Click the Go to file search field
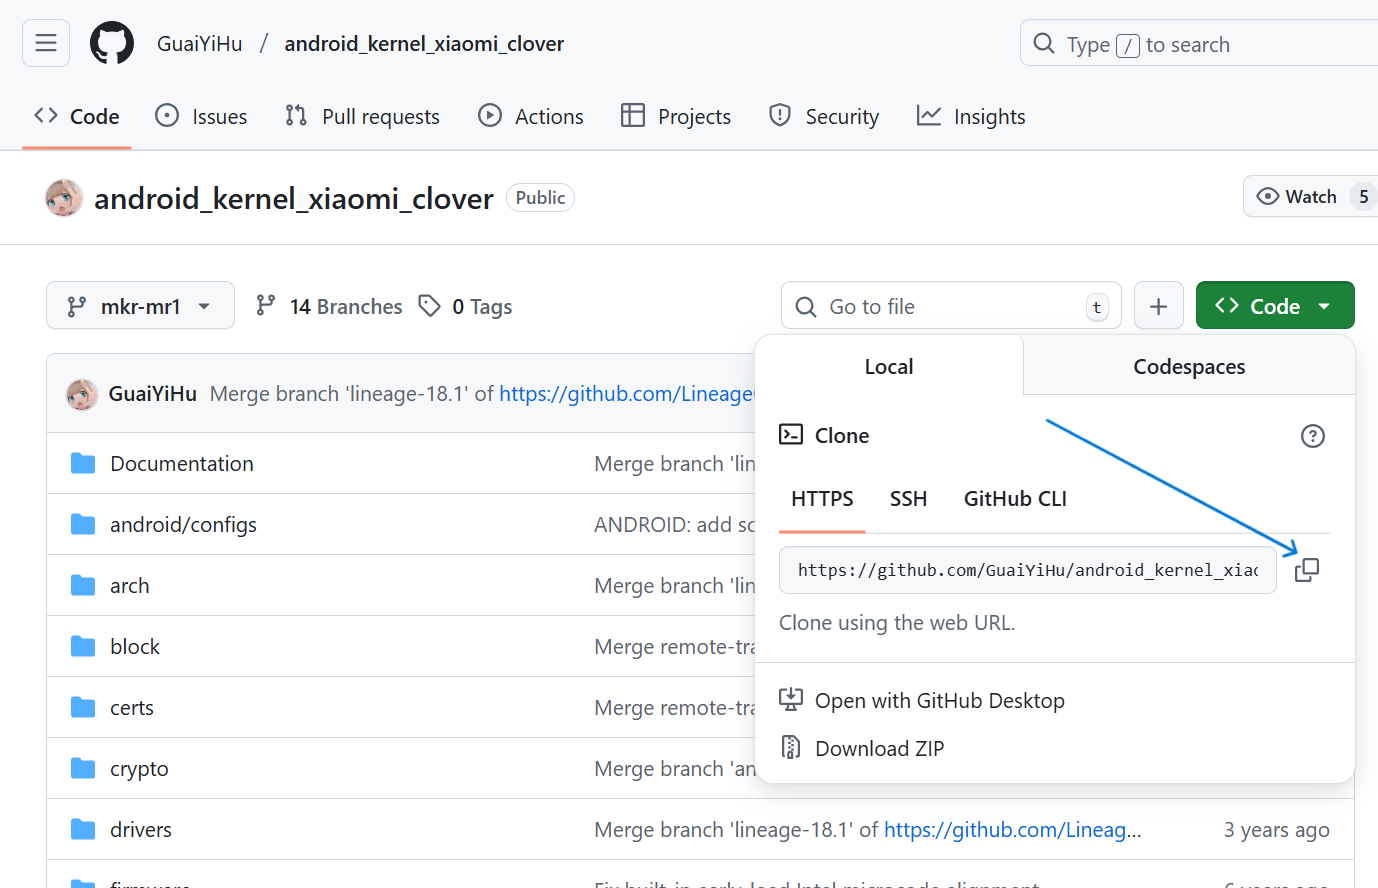 point(950,306)
